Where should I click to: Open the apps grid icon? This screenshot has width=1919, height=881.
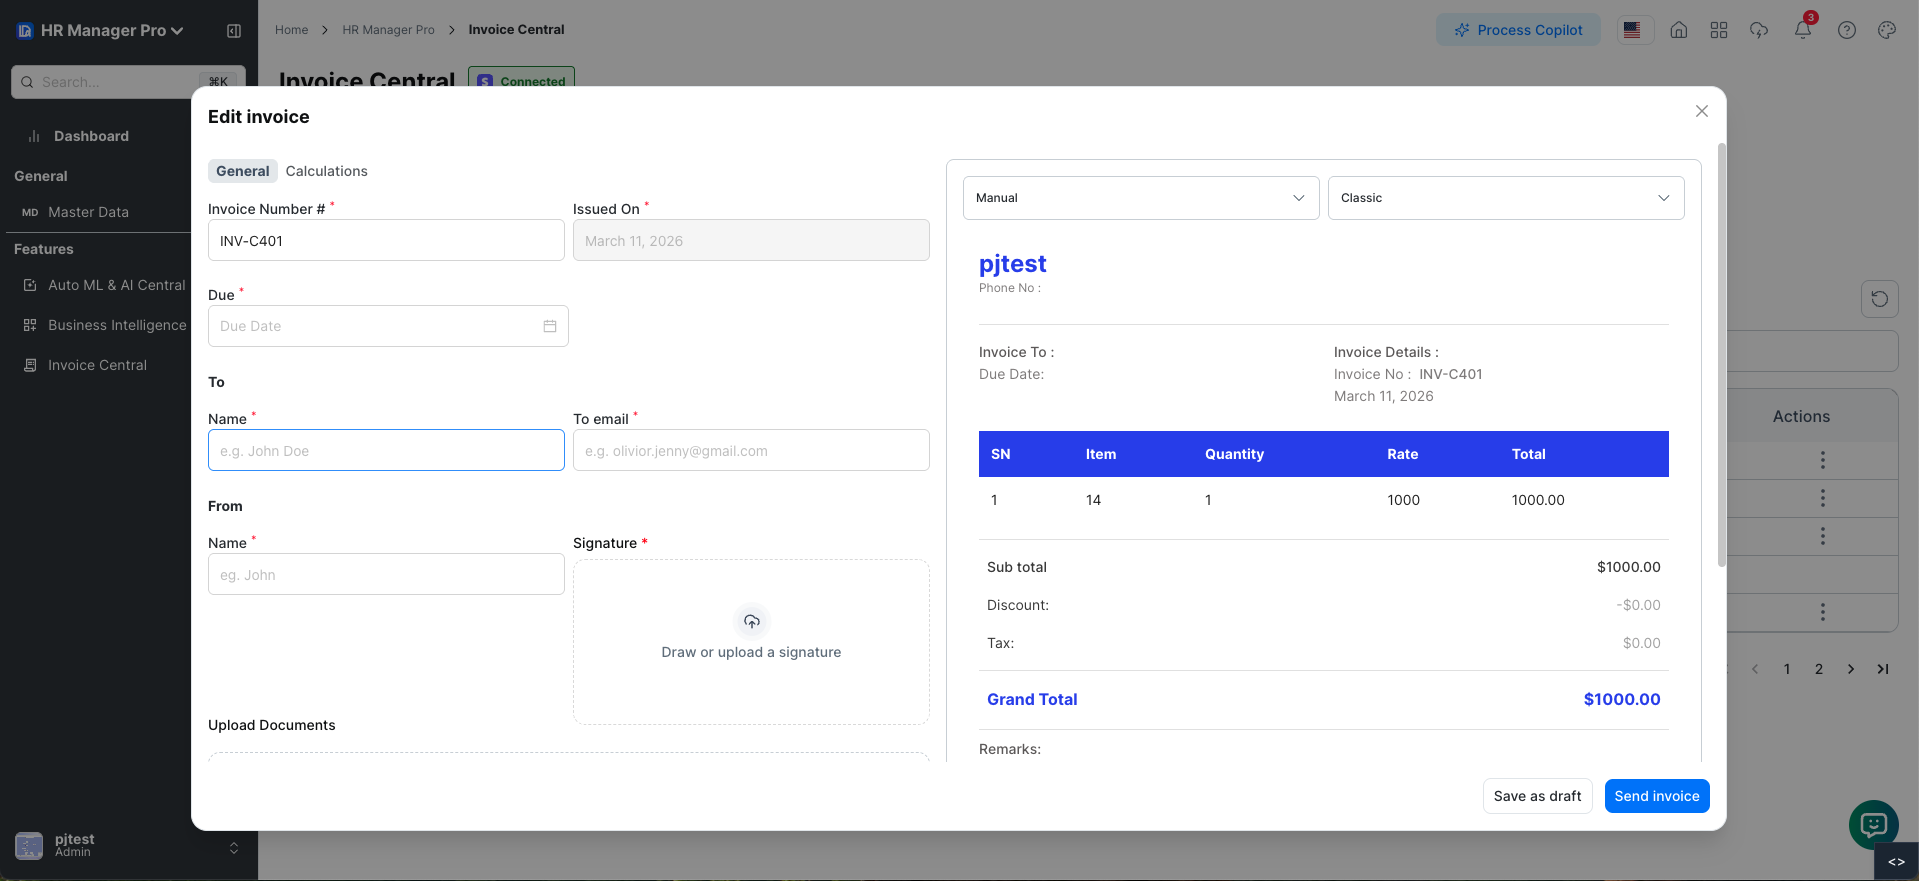click(1719, 30)
